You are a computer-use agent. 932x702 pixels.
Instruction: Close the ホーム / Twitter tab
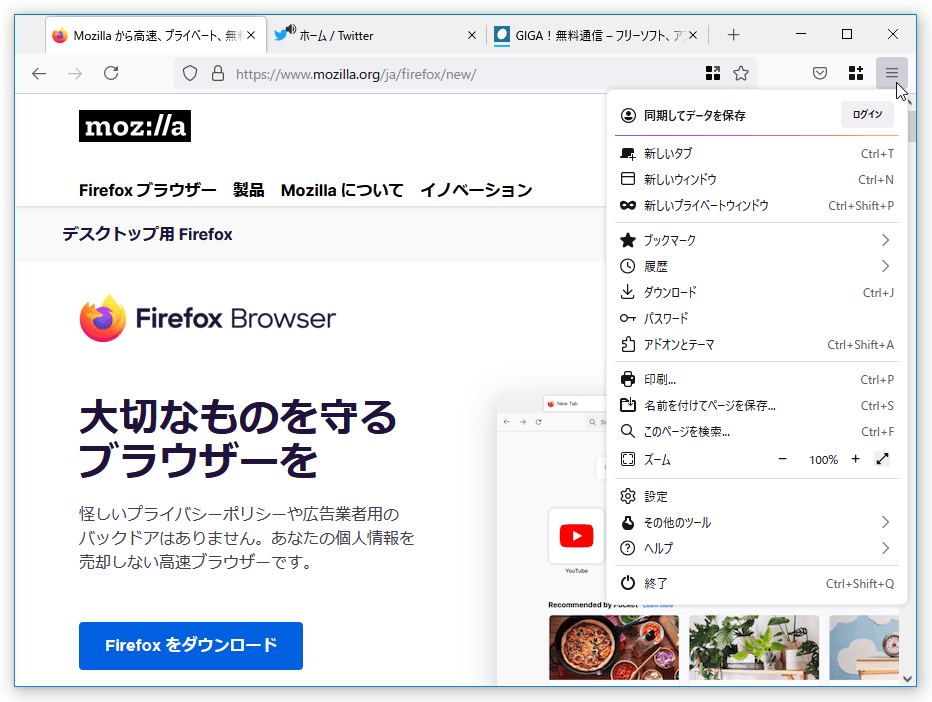[471, 35]
